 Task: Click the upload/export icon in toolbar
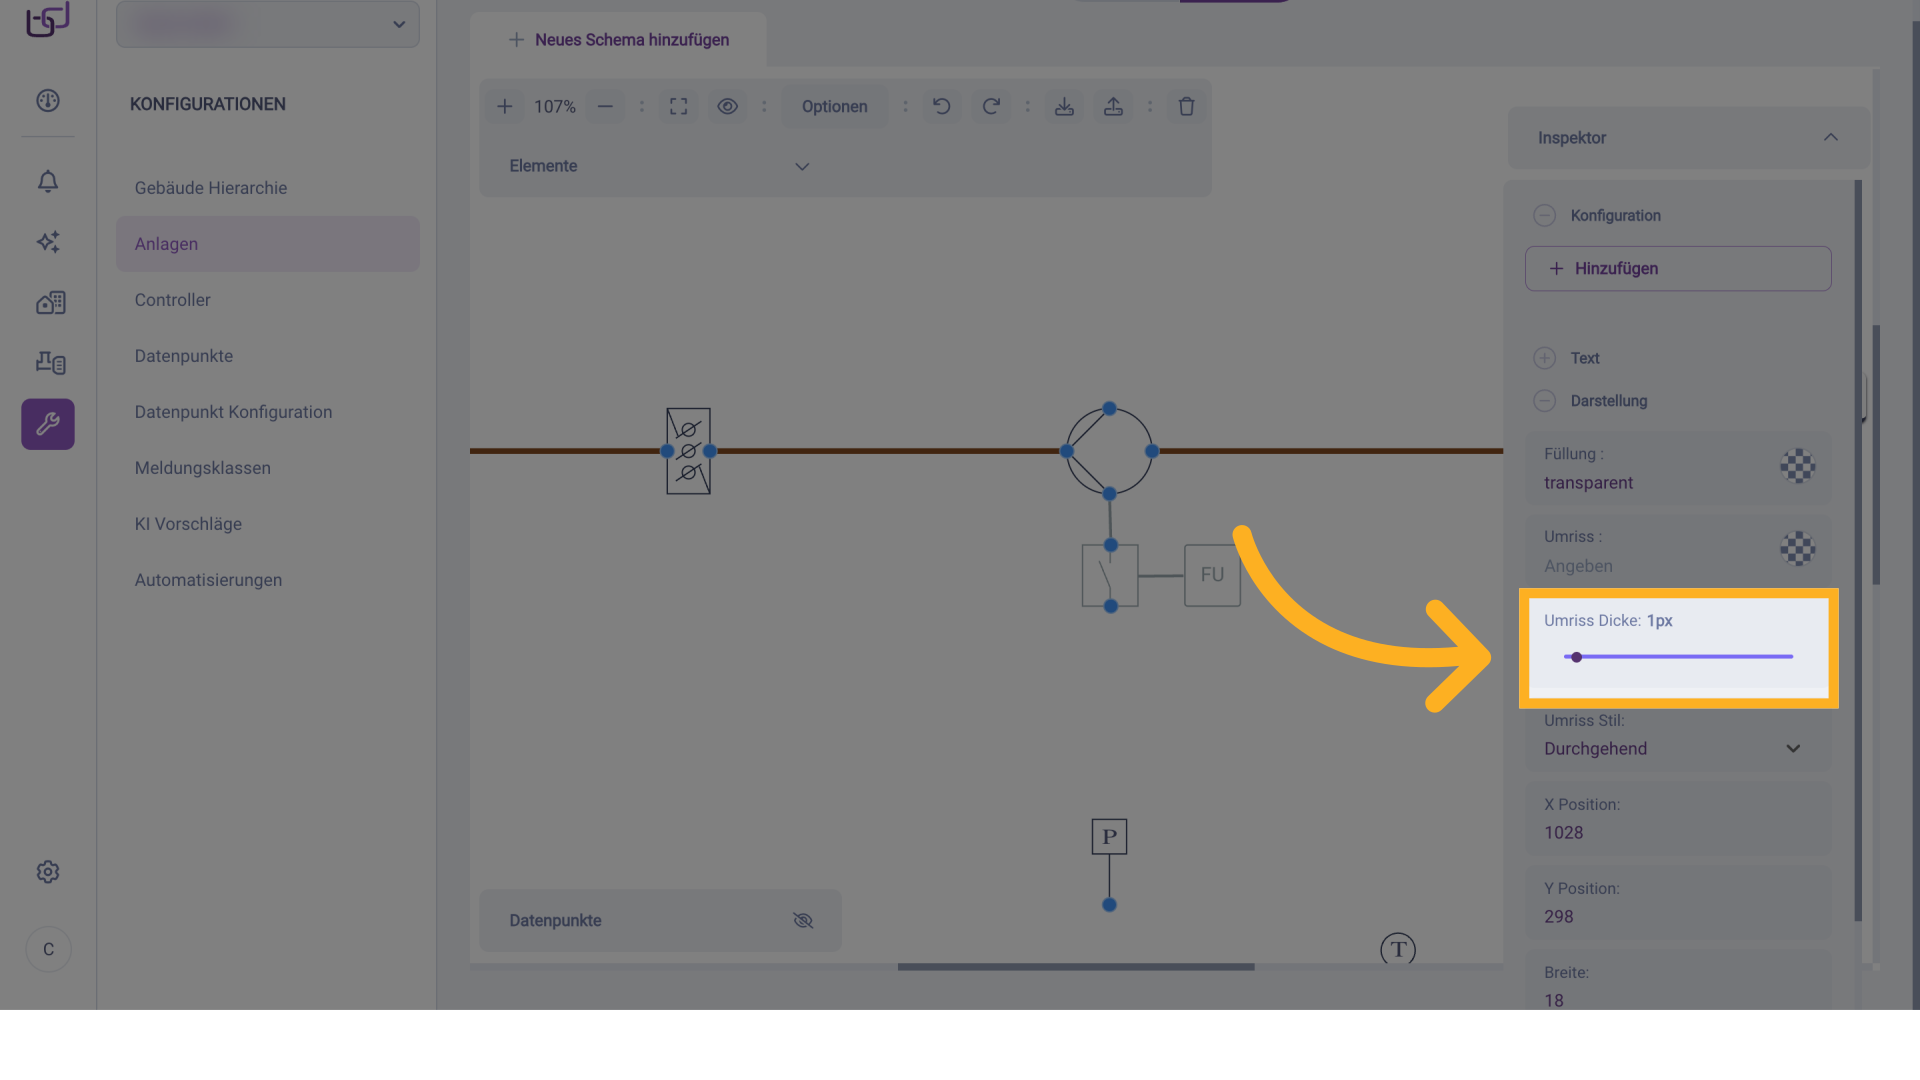[1113, 106]
